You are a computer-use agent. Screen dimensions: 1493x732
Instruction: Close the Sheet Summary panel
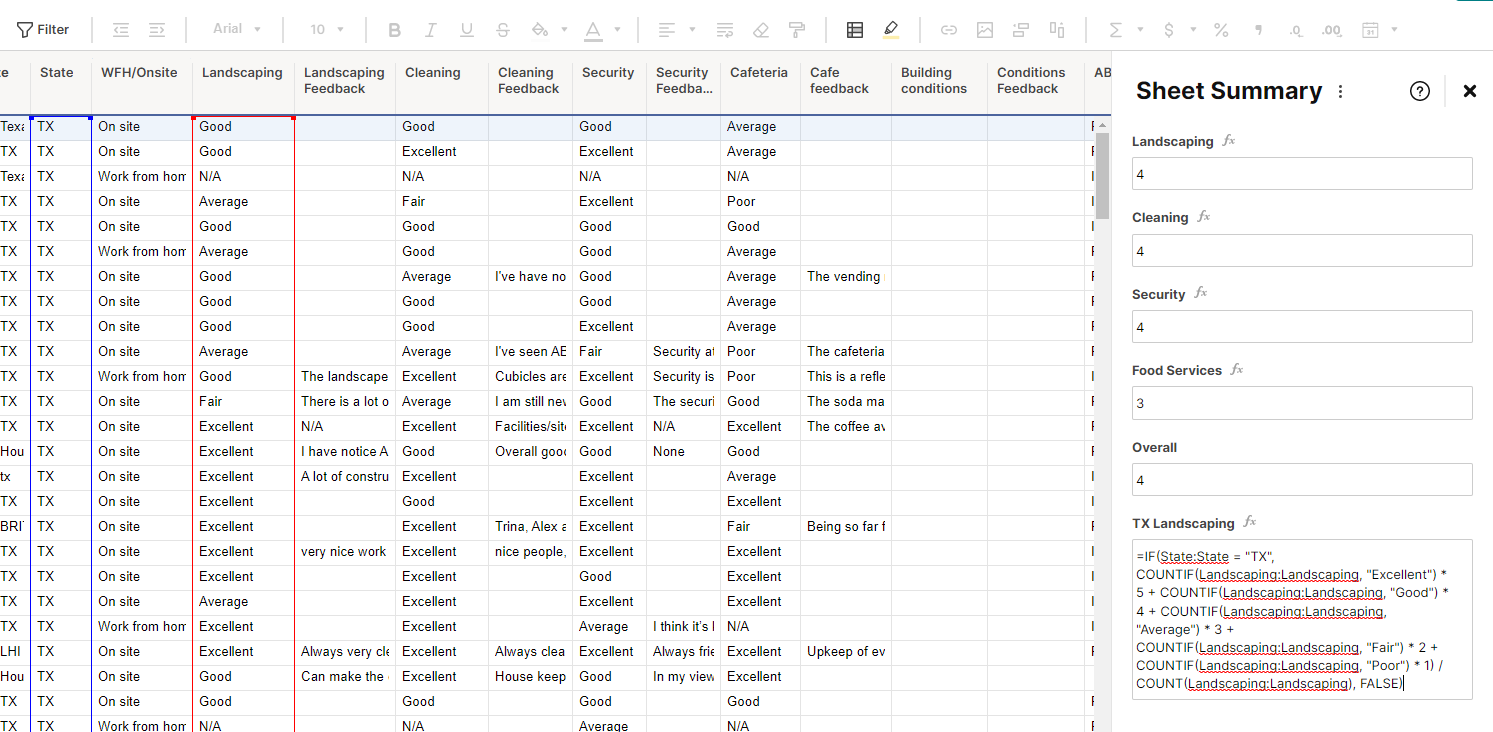[1469, 91]
